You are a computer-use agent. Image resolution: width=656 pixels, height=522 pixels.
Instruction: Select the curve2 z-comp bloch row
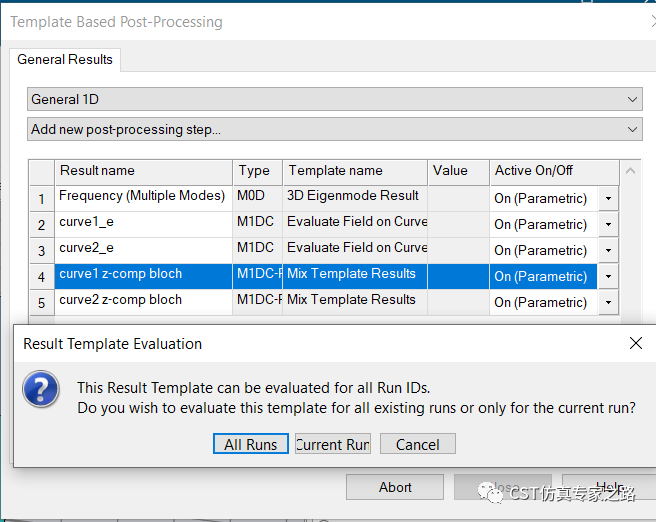(x=143, y=299)
